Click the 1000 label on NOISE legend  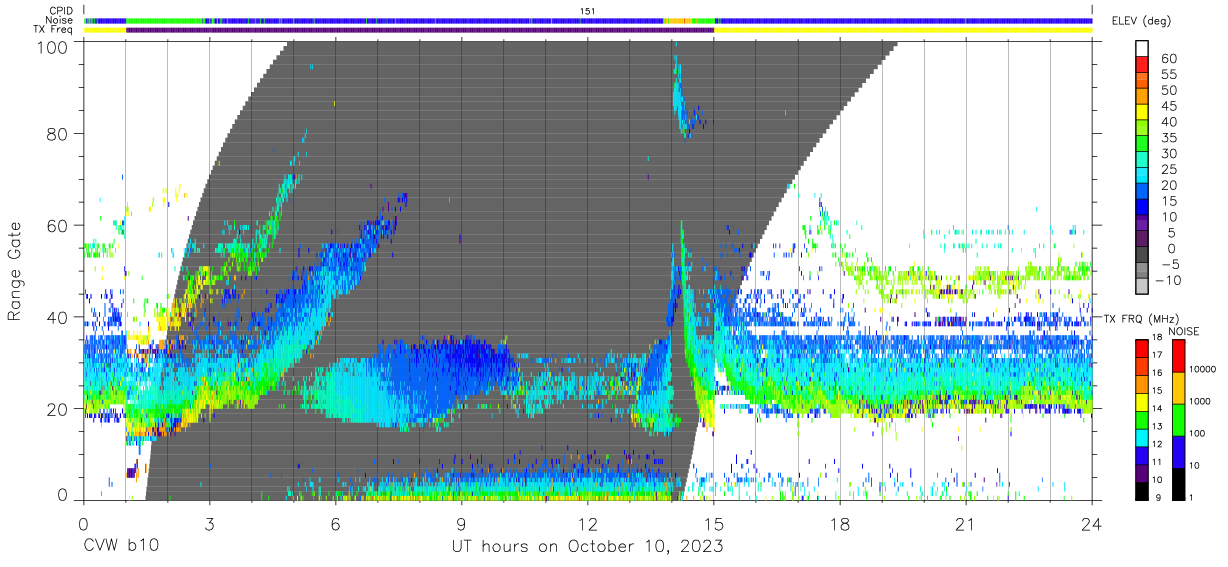click(1198, 401)
